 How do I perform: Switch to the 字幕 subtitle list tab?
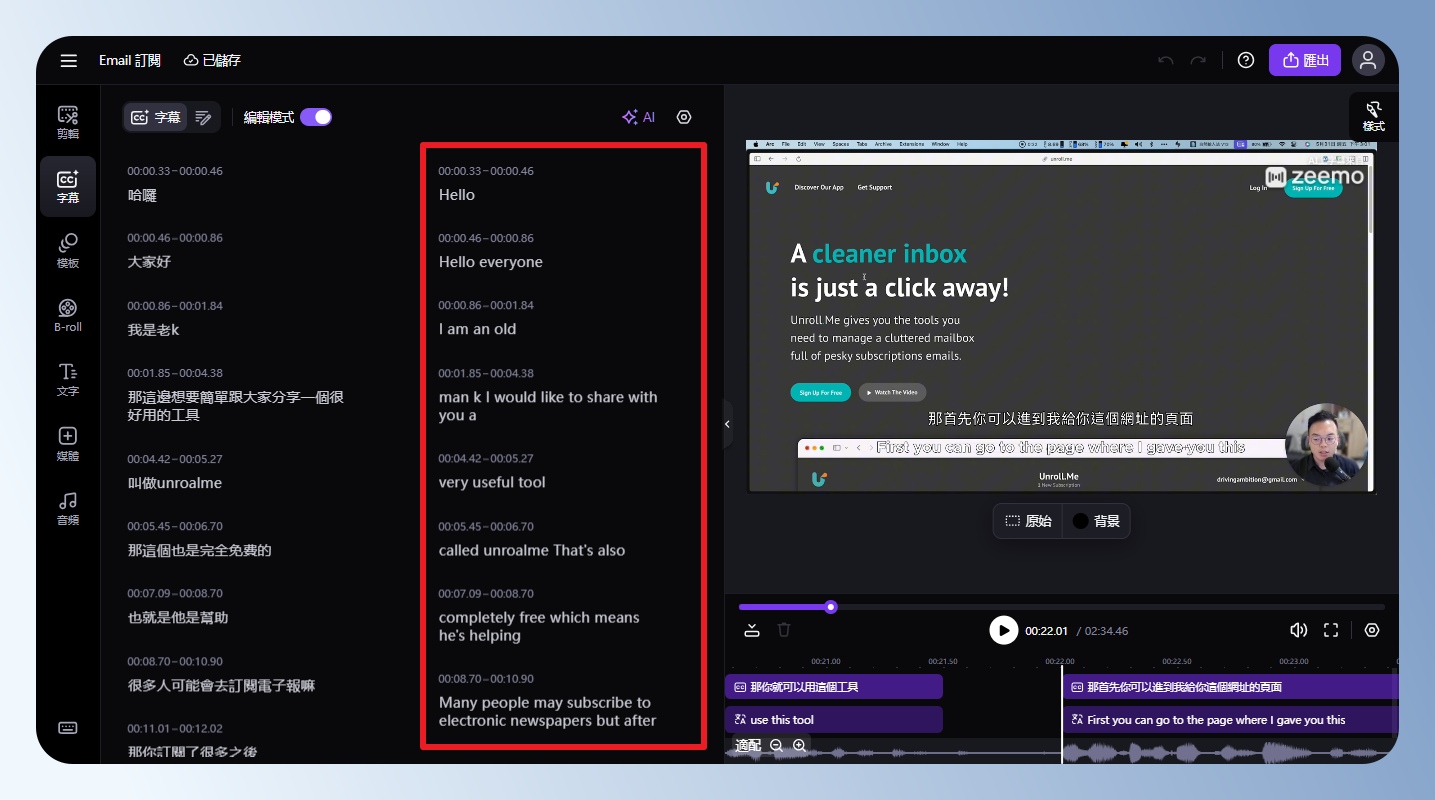[x=156, y=117]
